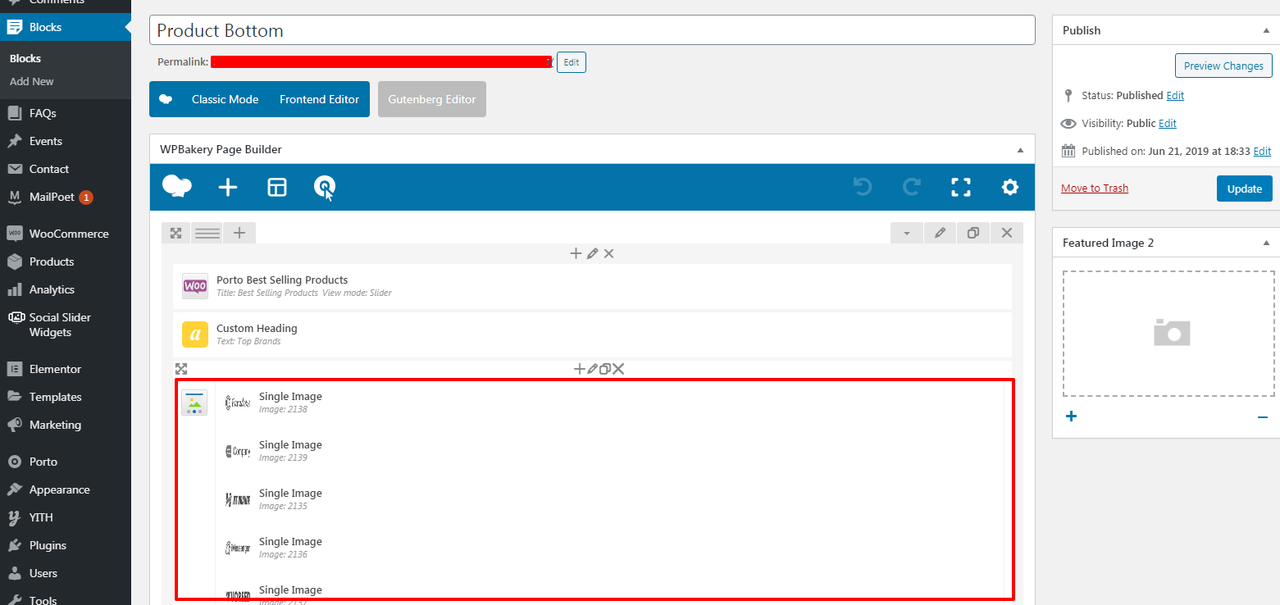The height and width of the screenshot is (605, 1280).
Task: Click the Gutenberg Editor button
Action: (x=432, y=99)
